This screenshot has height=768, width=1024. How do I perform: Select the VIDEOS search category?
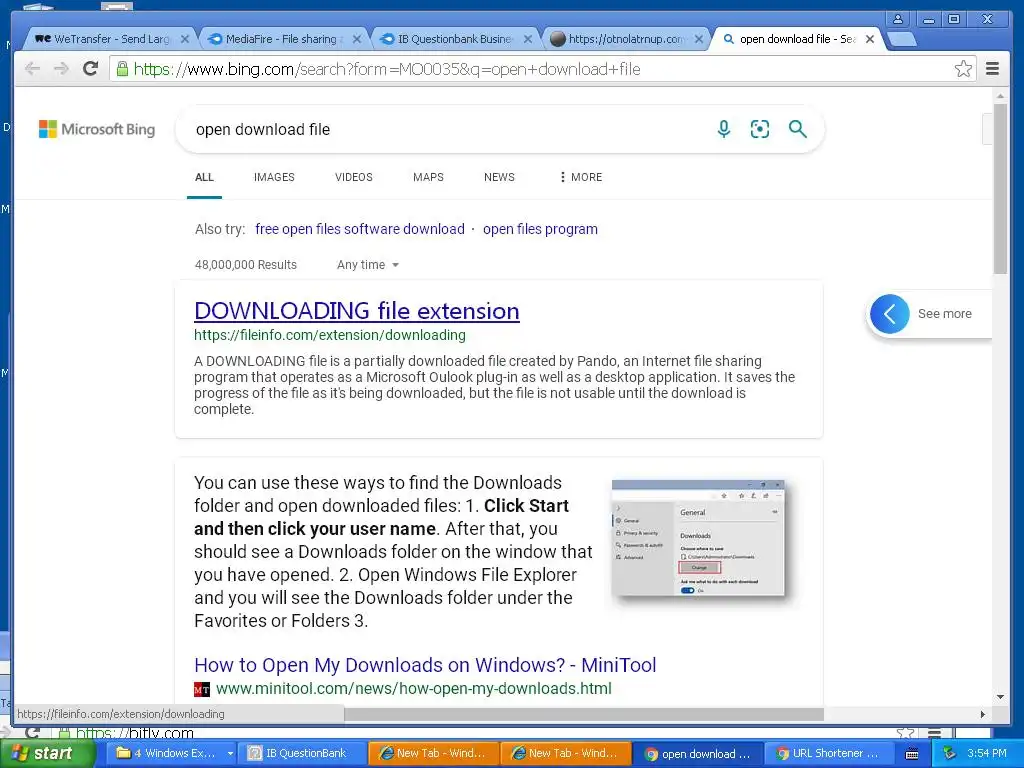coord(354,177)
